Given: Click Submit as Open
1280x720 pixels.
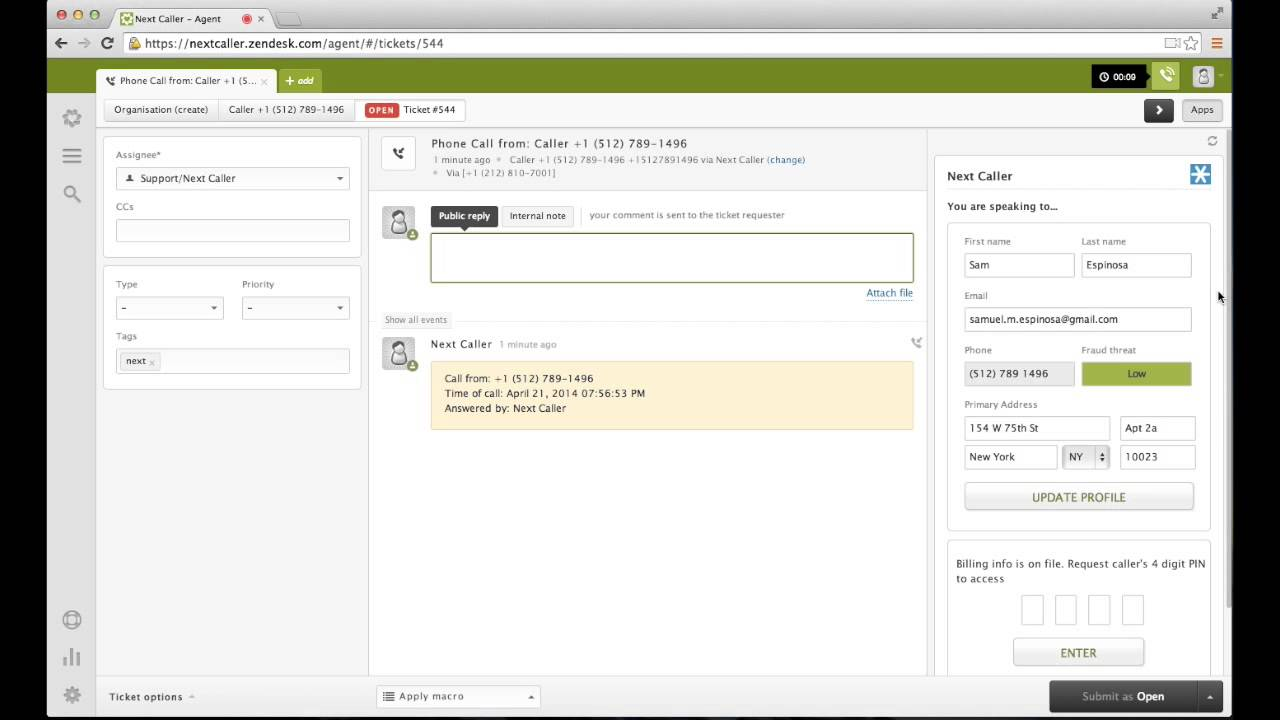Looking at the screenshot, I should [x=1123, y=696].
